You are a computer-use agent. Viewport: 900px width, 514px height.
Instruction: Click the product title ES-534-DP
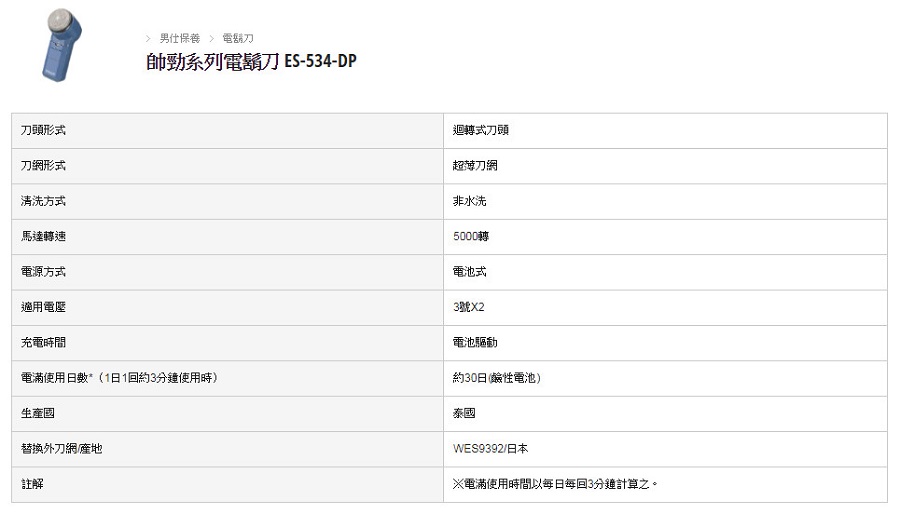click(x=251, y=61)
